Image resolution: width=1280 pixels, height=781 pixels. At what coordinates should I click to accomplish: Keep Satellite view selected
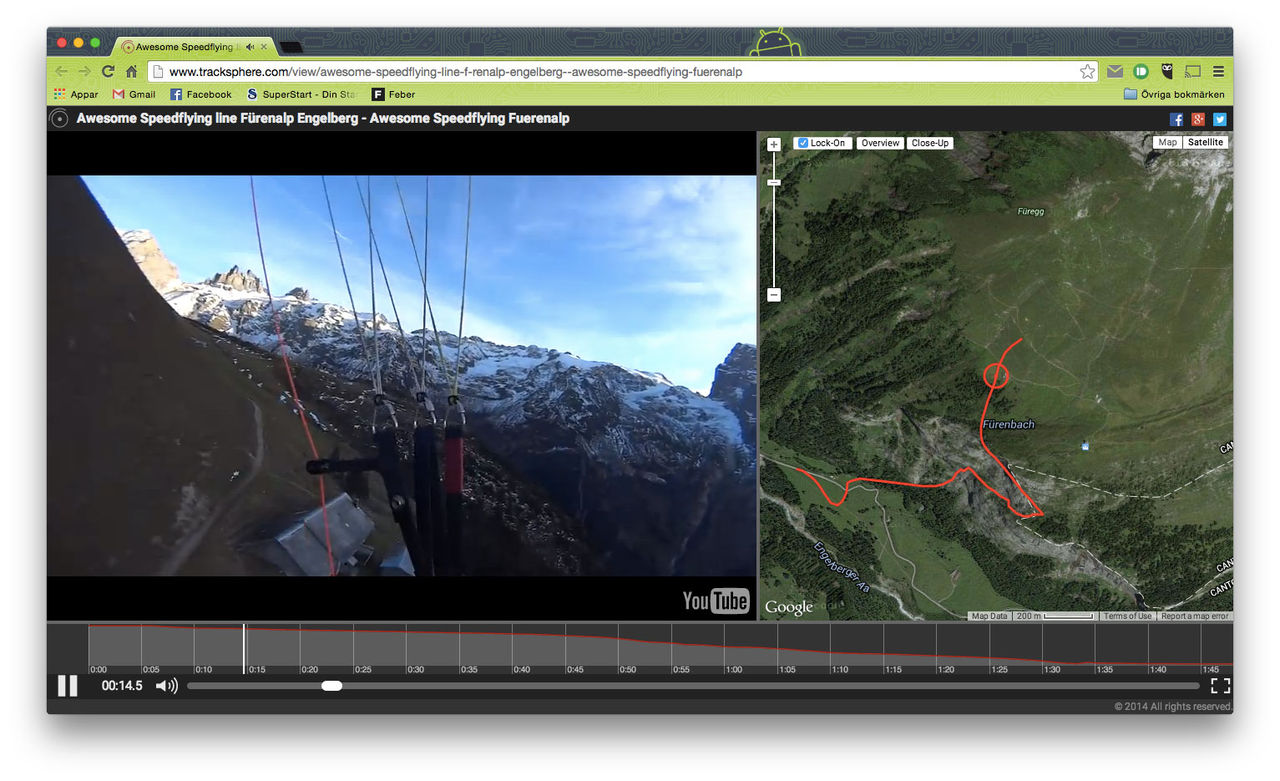coord(1205,141)
